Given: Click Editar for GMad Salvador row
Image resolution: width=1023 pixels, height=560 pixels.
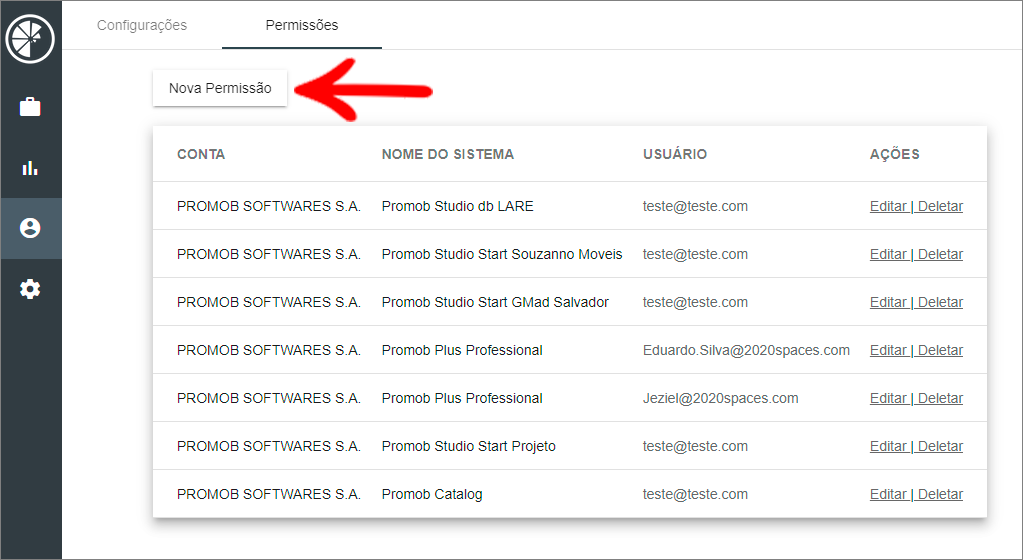Looking at the screenshot, I should (888, 302).
